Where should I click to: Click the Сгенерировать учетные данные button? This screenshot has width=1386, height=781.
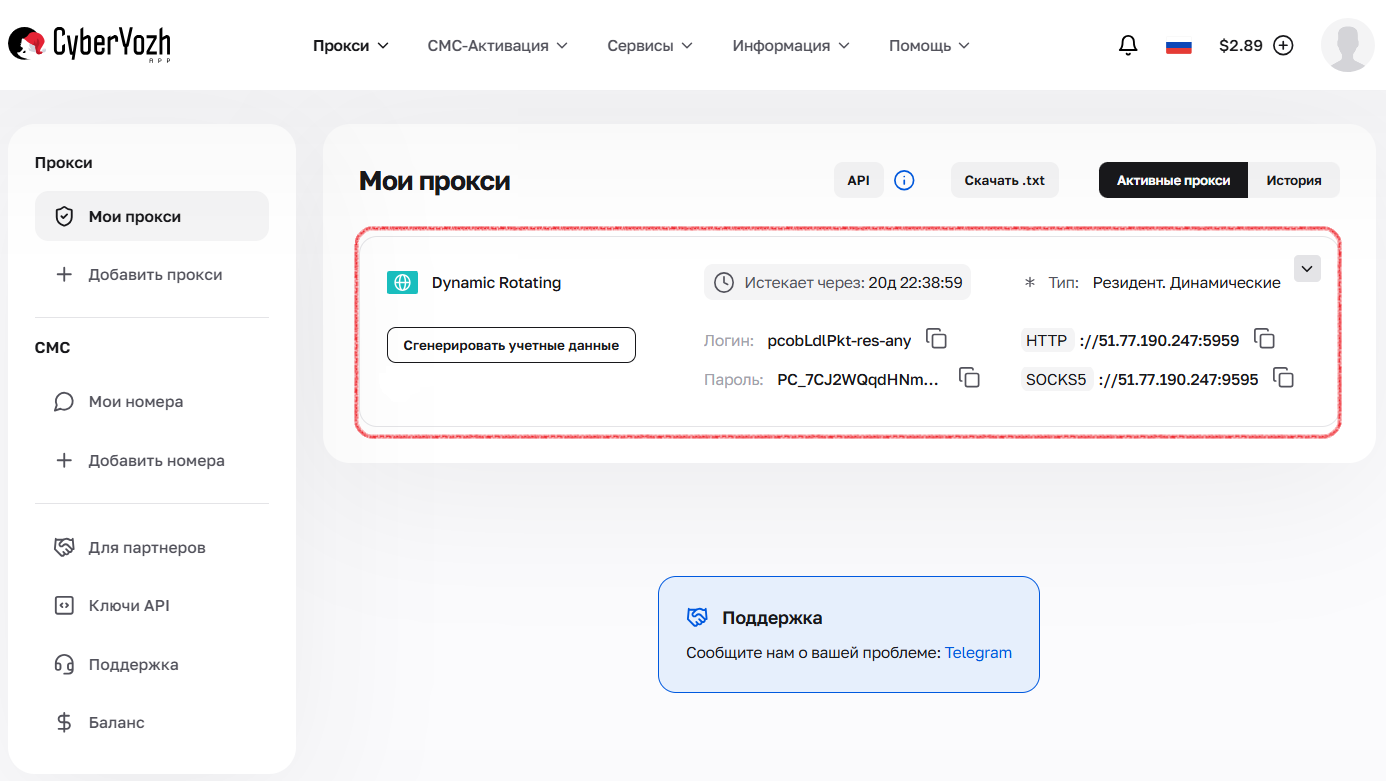[511, 344]
